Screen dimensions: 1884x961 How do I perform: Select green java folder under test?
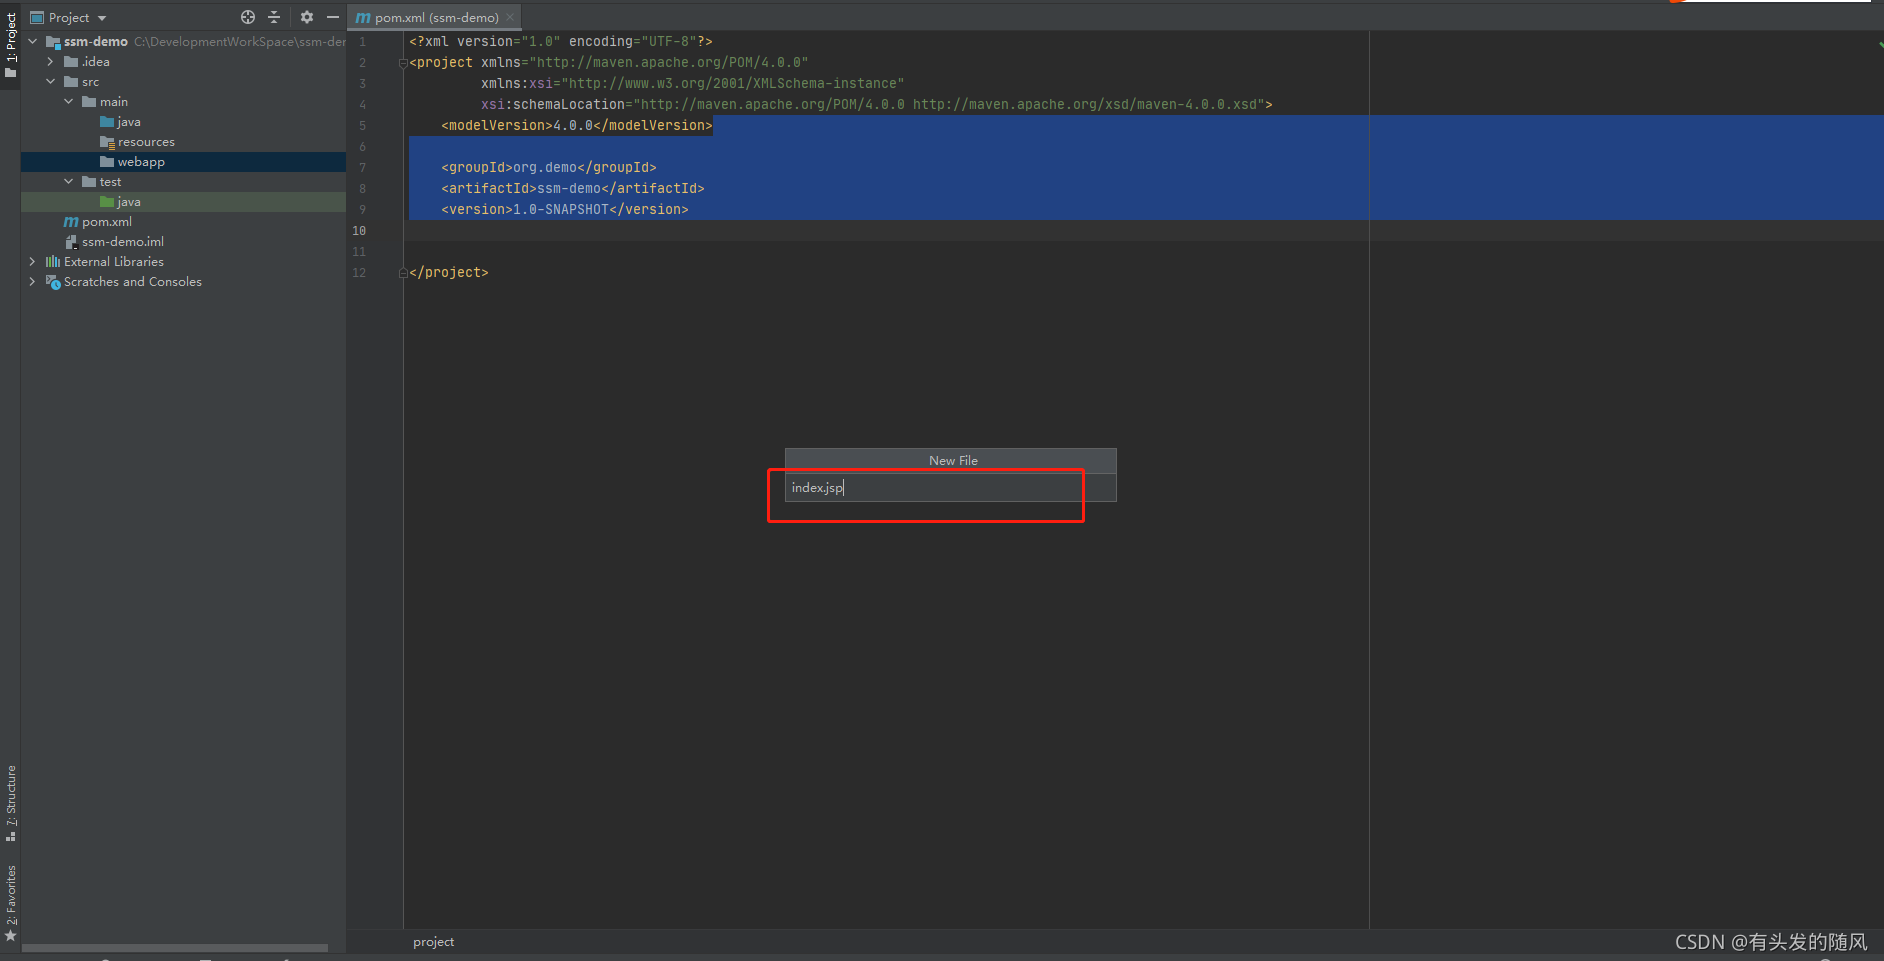click(184, 201)
